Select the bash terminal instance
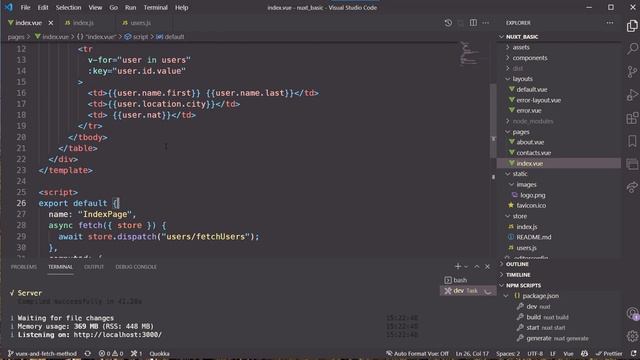Image resolution: width=640 pixels, height=360 pixels. (468, 280)
